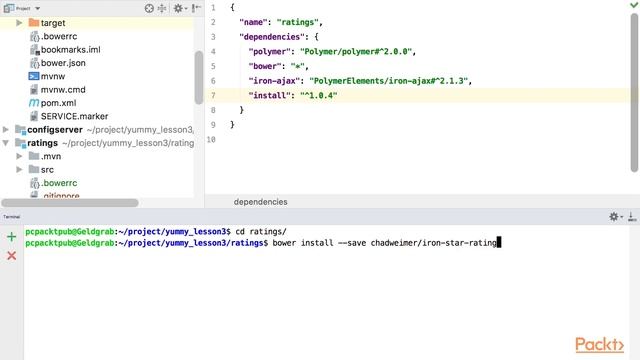The width and height of the screenshot is (640, 360).
Task: Click the dependencies breadcrumb below editor
Action: click(260, 202)
